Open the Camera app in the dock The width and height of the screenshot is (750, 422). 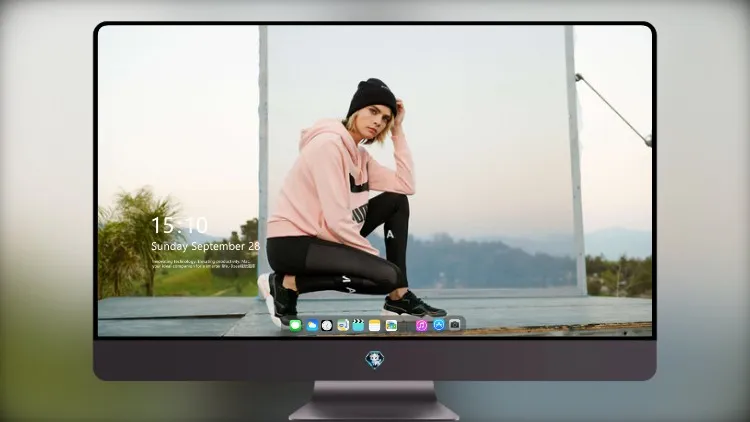tap(455, 325)
